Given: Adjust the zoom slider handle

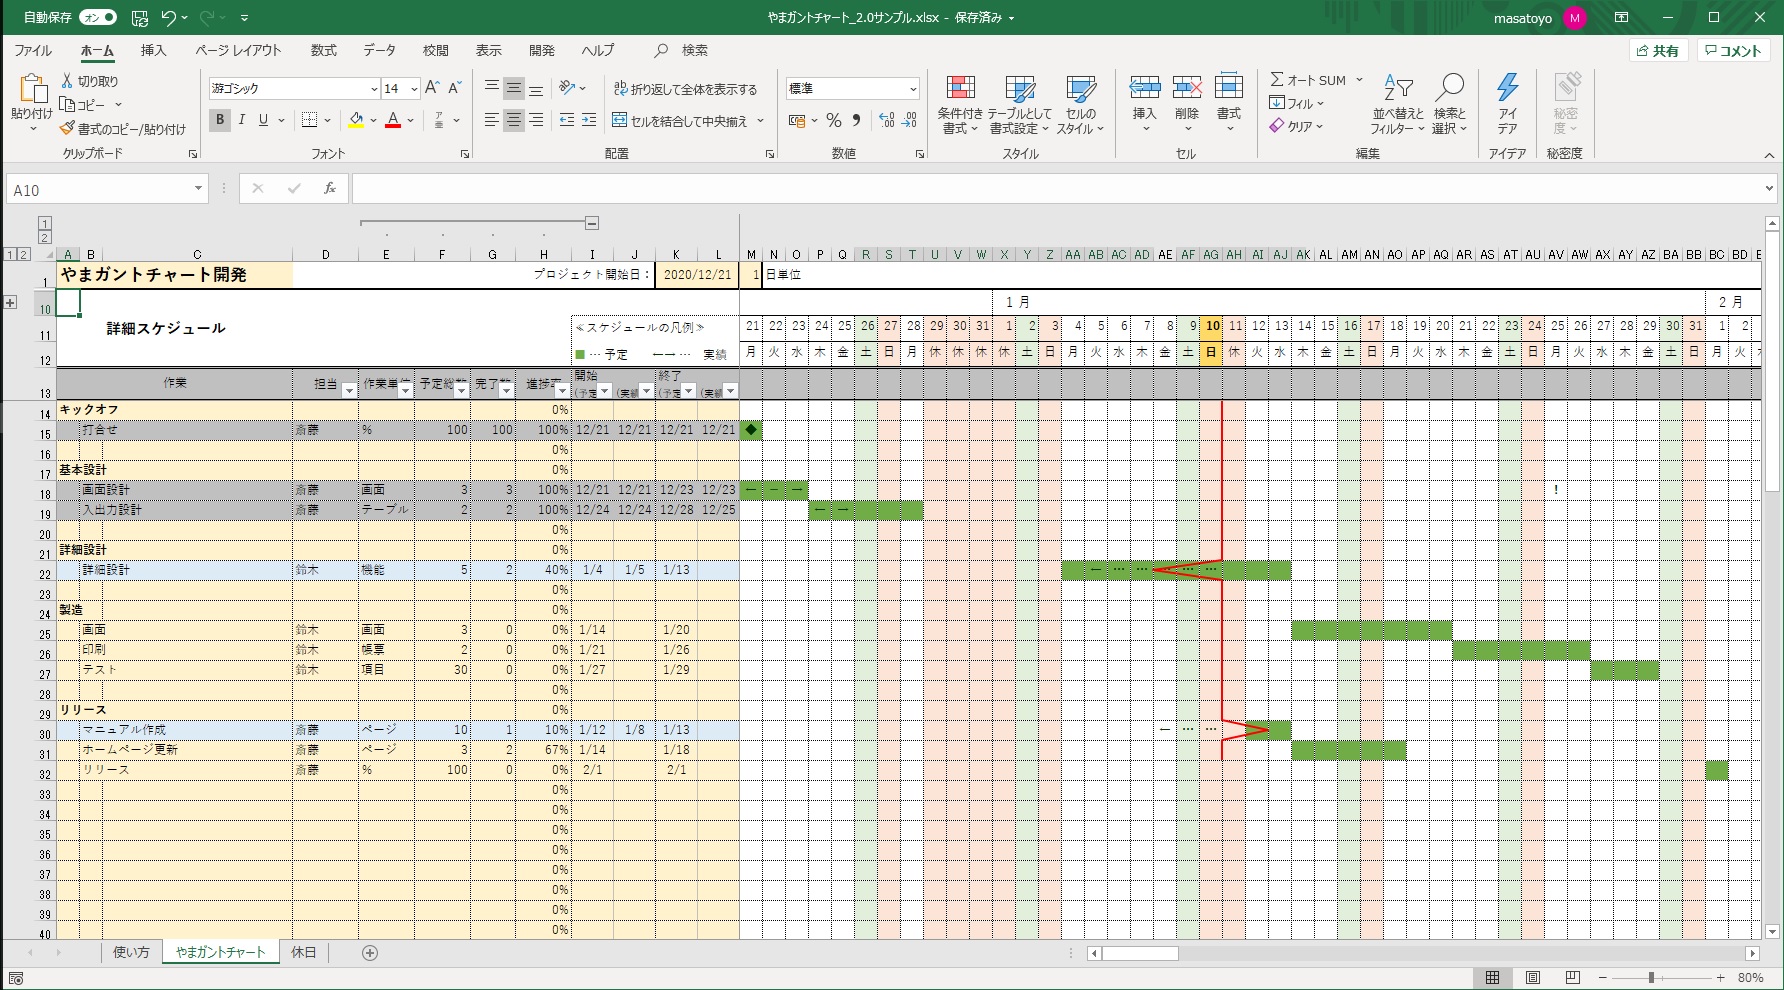Looking at the screenshot, I should (x=1652, y=977).
